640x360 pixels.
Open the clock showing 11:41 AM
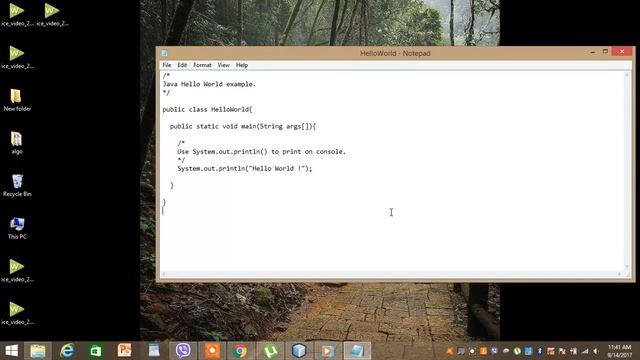tap(620, 351)
